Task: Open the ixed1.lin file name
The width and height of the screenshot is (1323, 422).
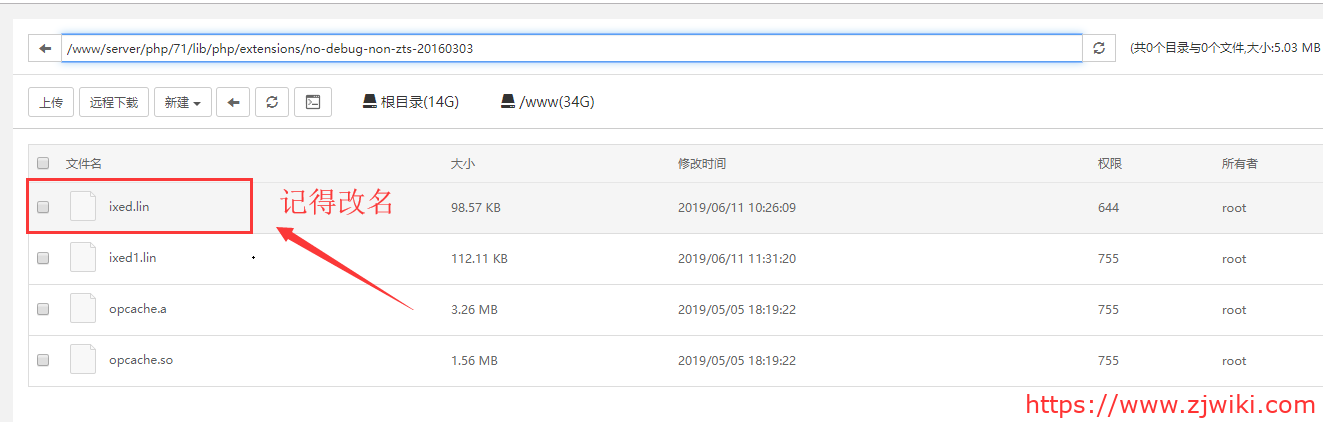Action: click(x=132, y=258)
